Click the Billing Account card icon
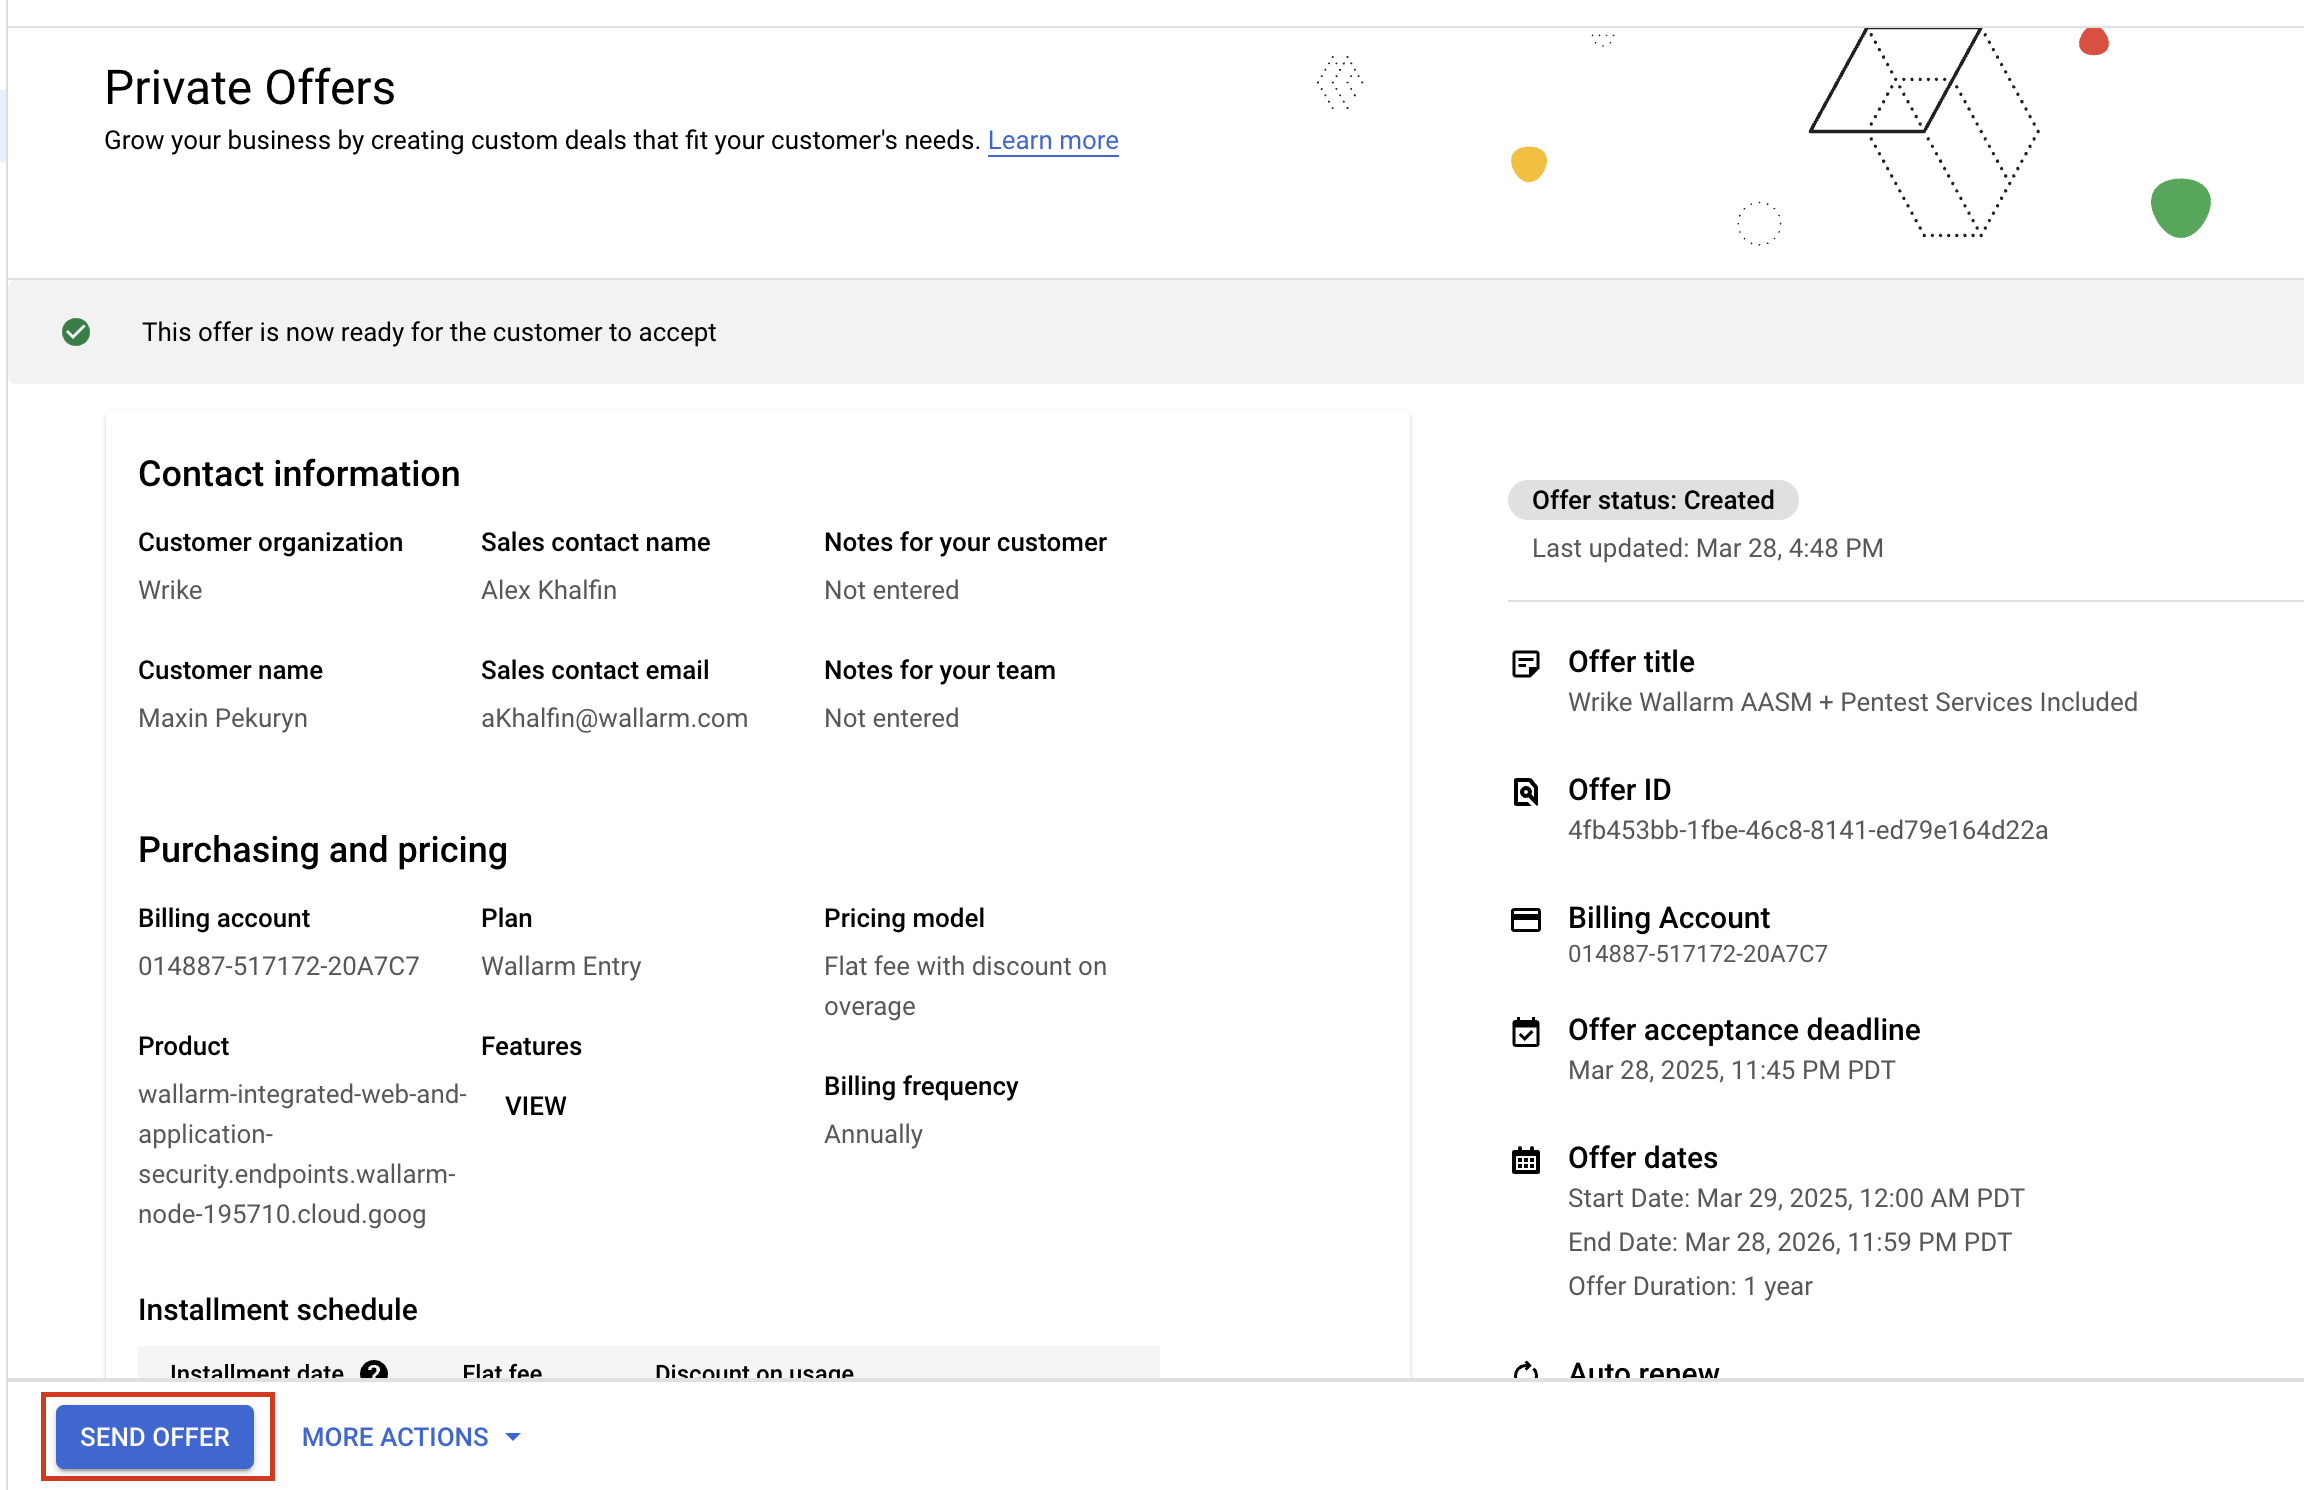This screenshot has width=2304, height=1490. 1526,919
